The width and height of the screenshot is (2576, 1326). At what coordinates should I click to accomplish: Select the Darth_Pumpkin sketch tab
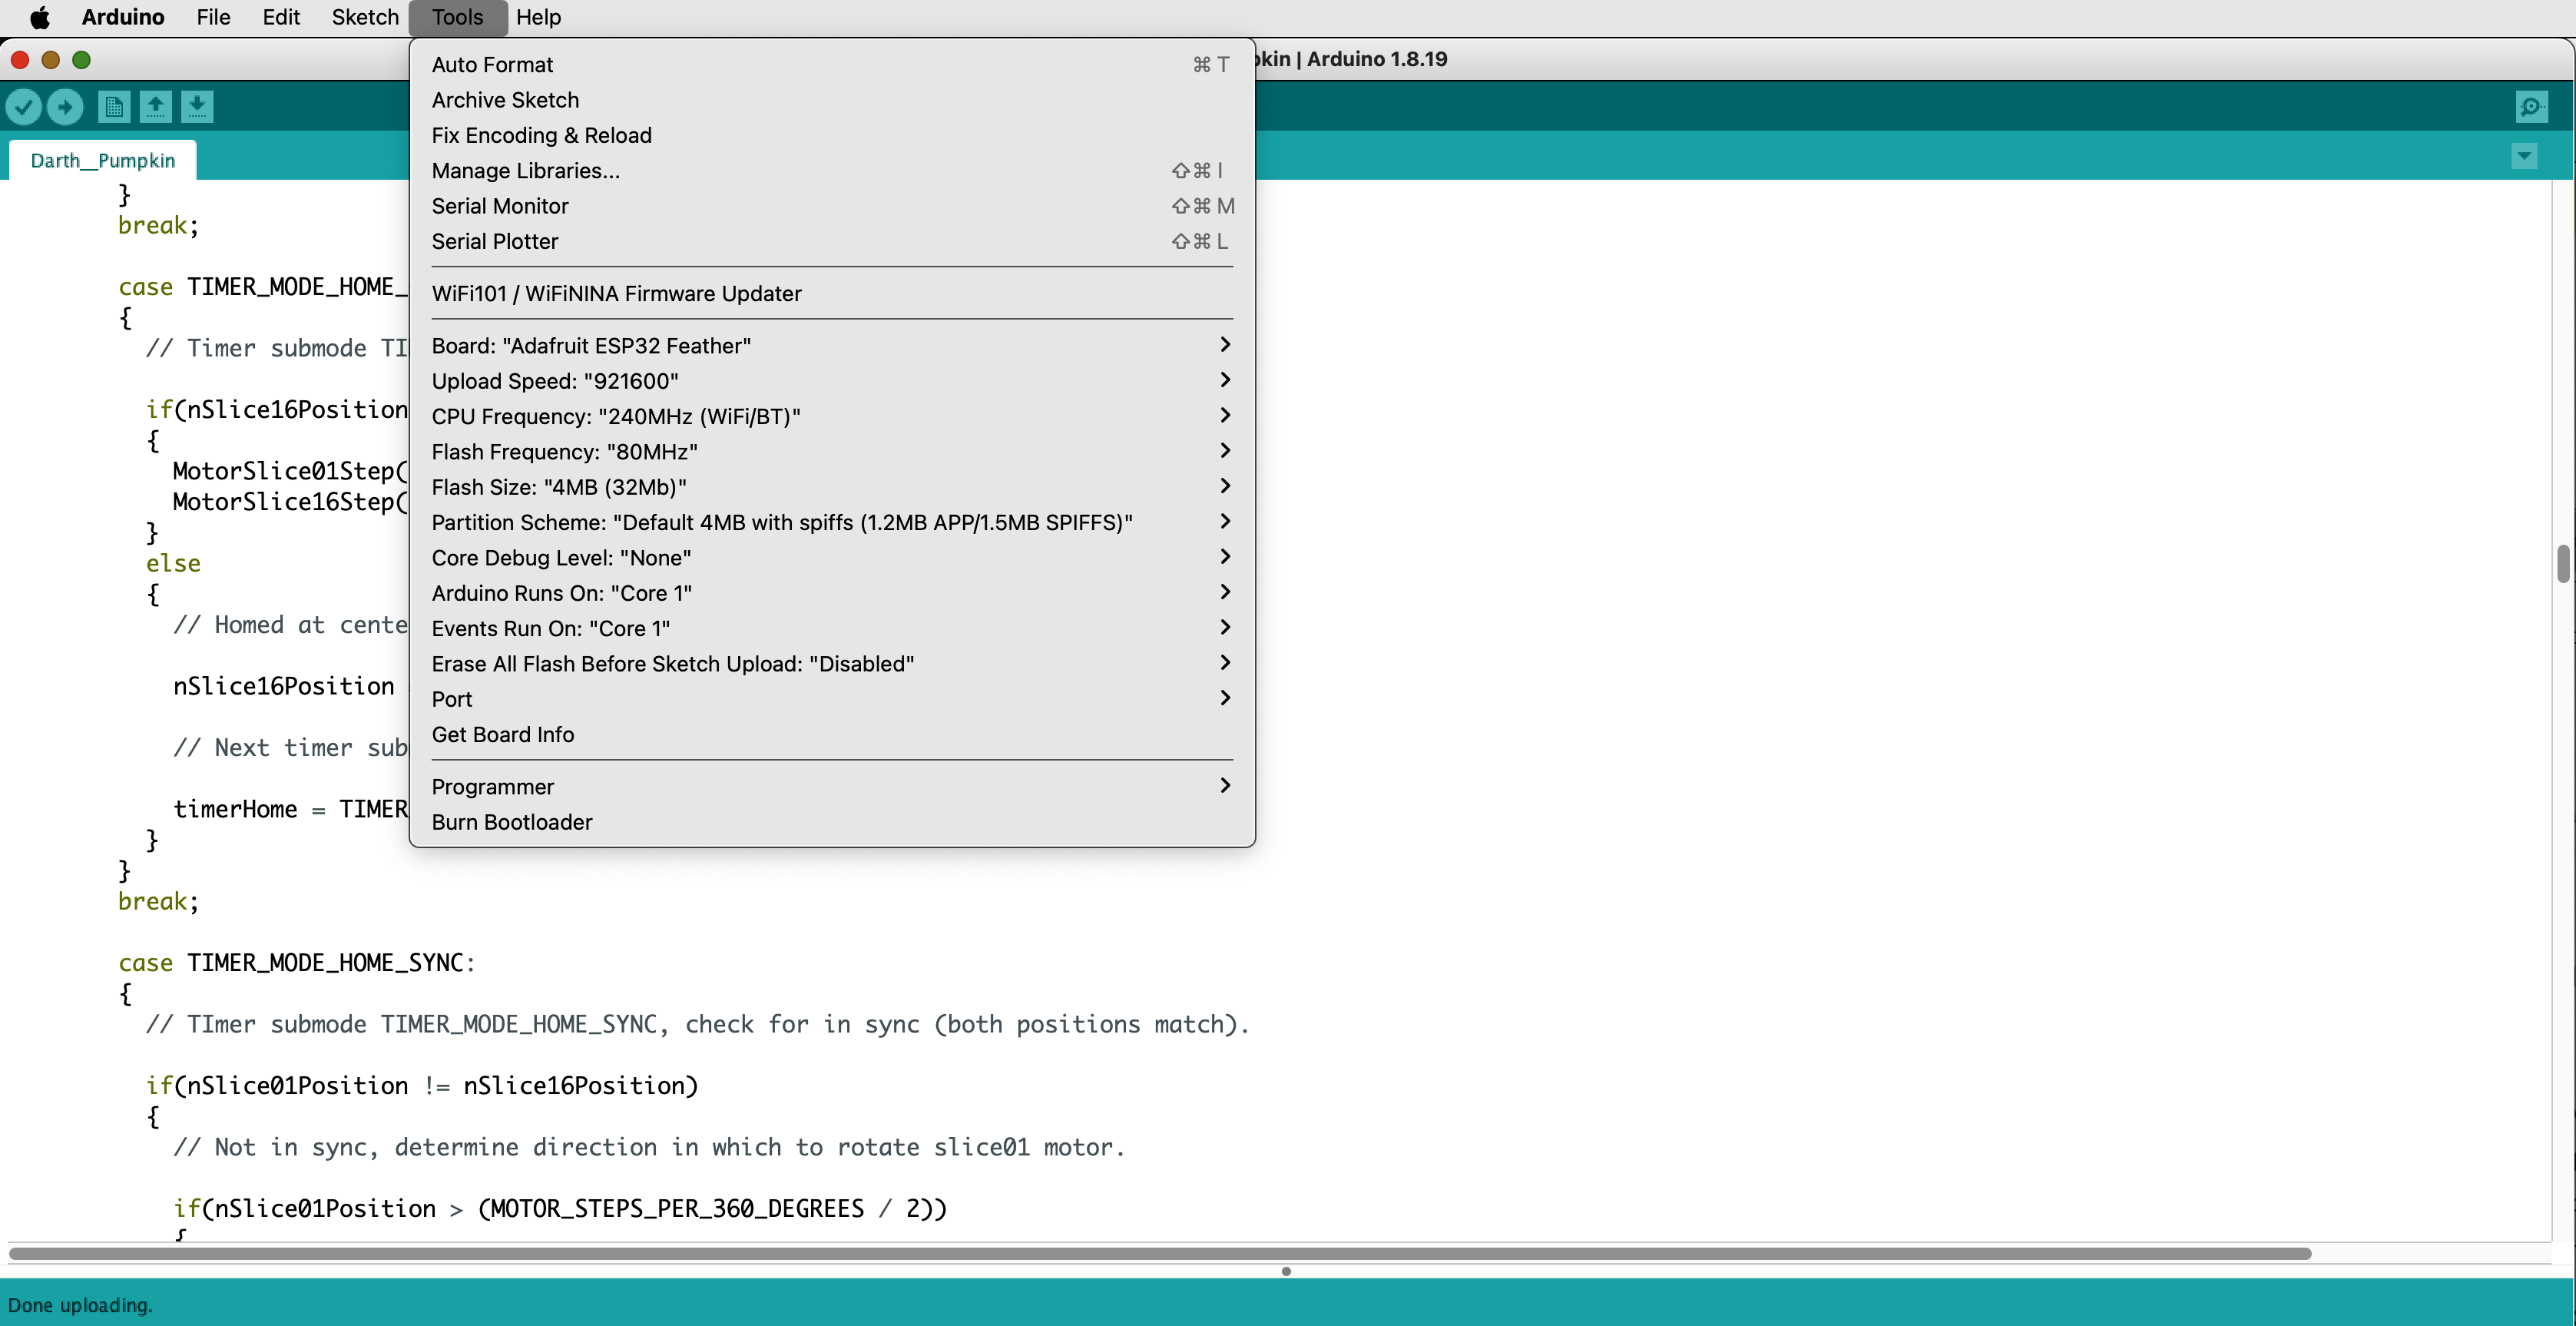coord(102,160)
